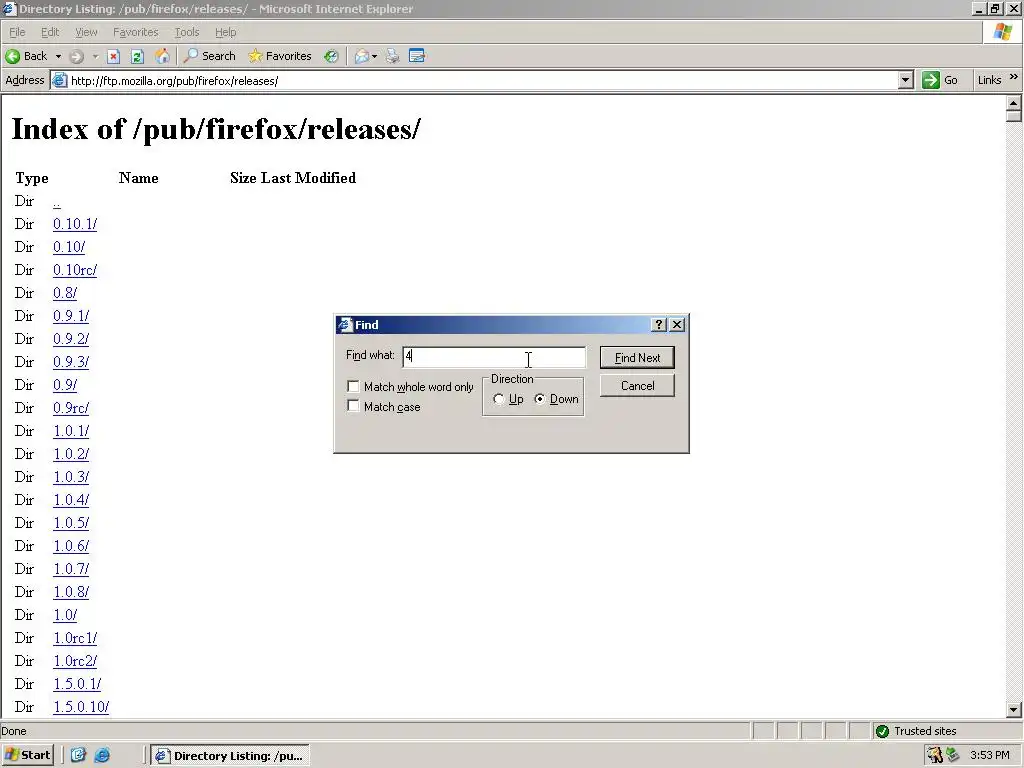Open the 1.0.4/ directory link

71,500
